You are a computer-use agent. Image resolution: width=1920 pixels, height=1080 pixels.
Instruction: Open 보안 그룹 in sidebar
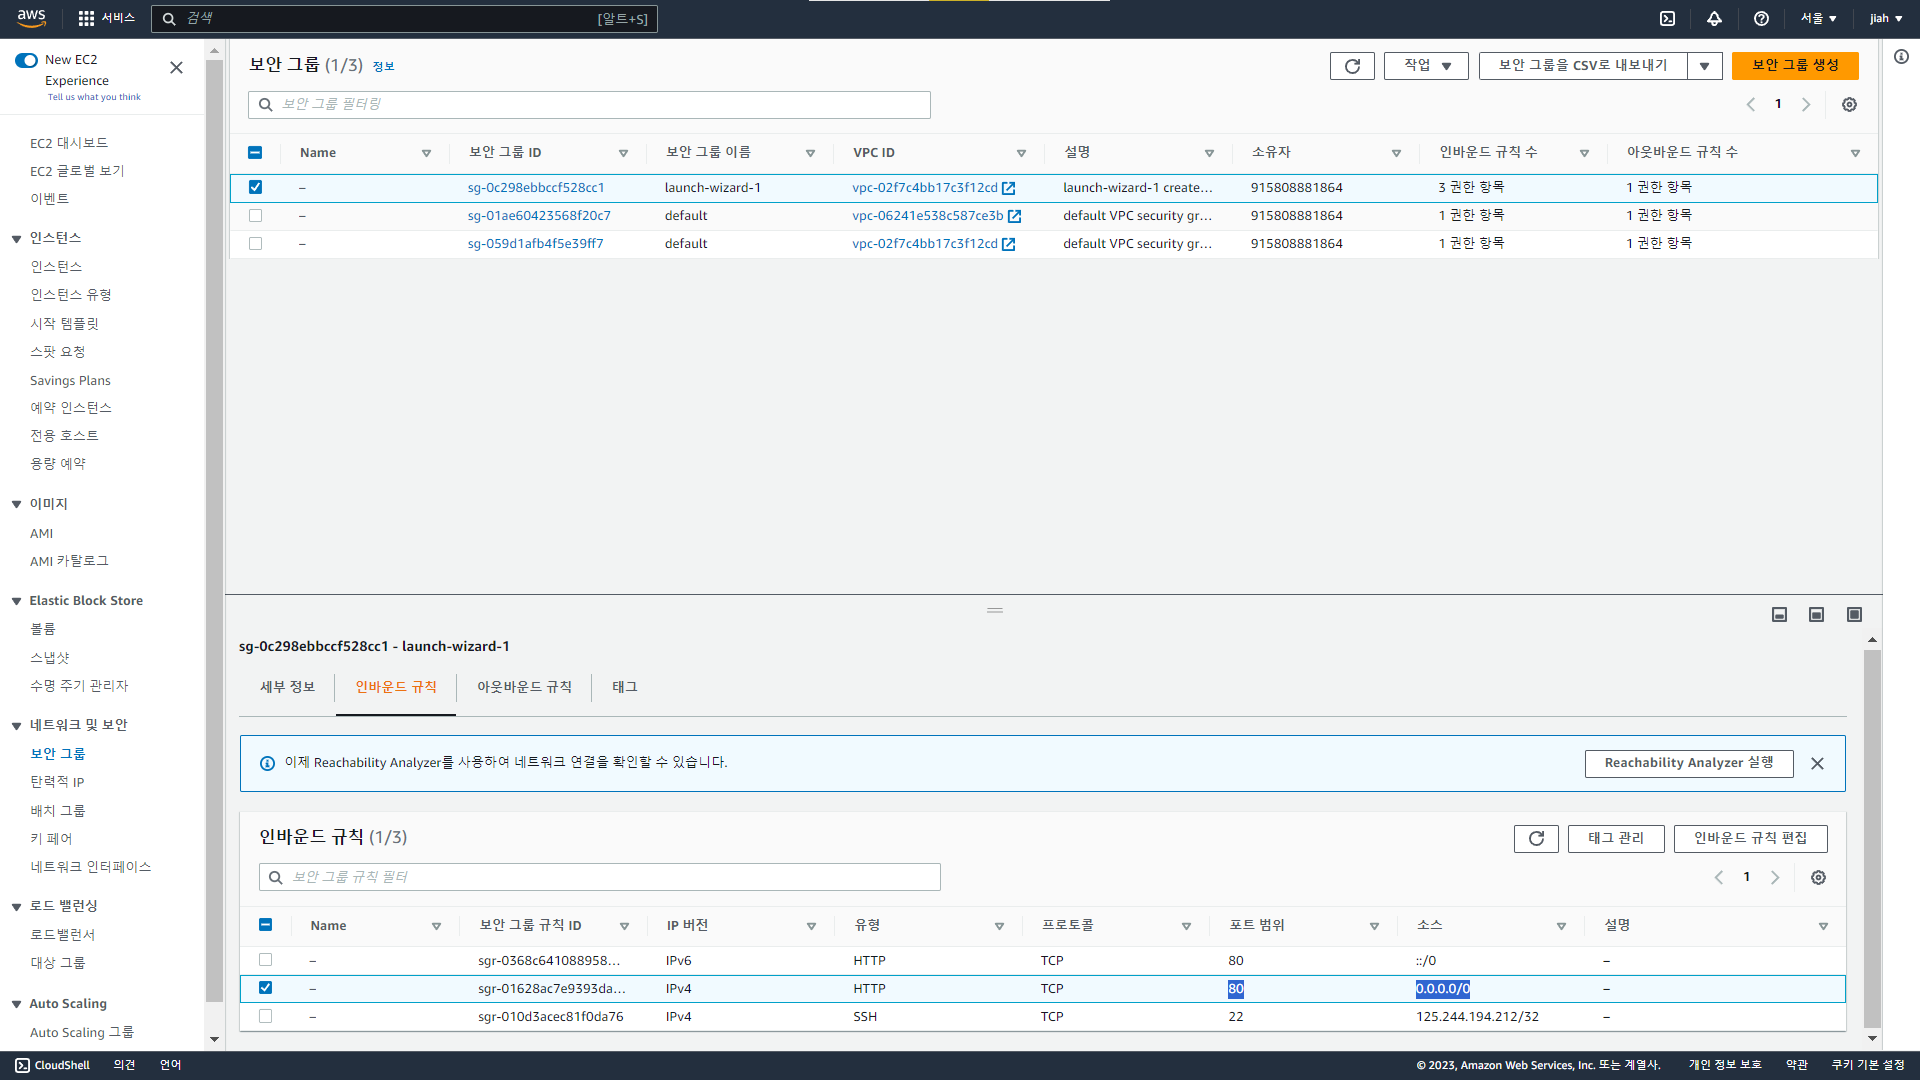coord(58,754)
